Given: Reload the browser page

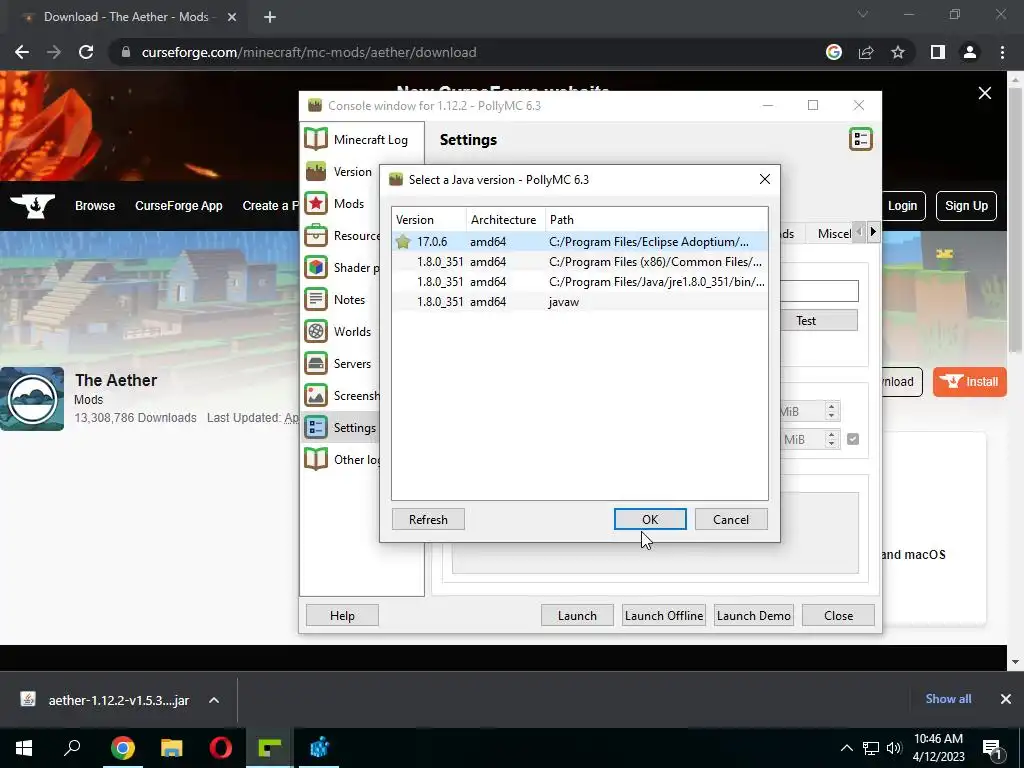Looking at the screenshot, I should pyautogui.click(x=86, y=52).
